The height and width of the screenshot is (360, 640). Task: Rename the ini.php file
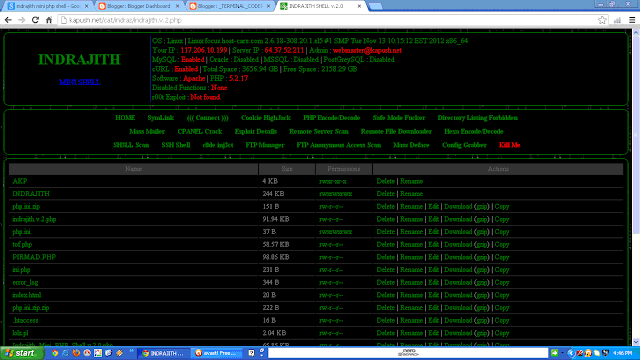tap(411, 270)
